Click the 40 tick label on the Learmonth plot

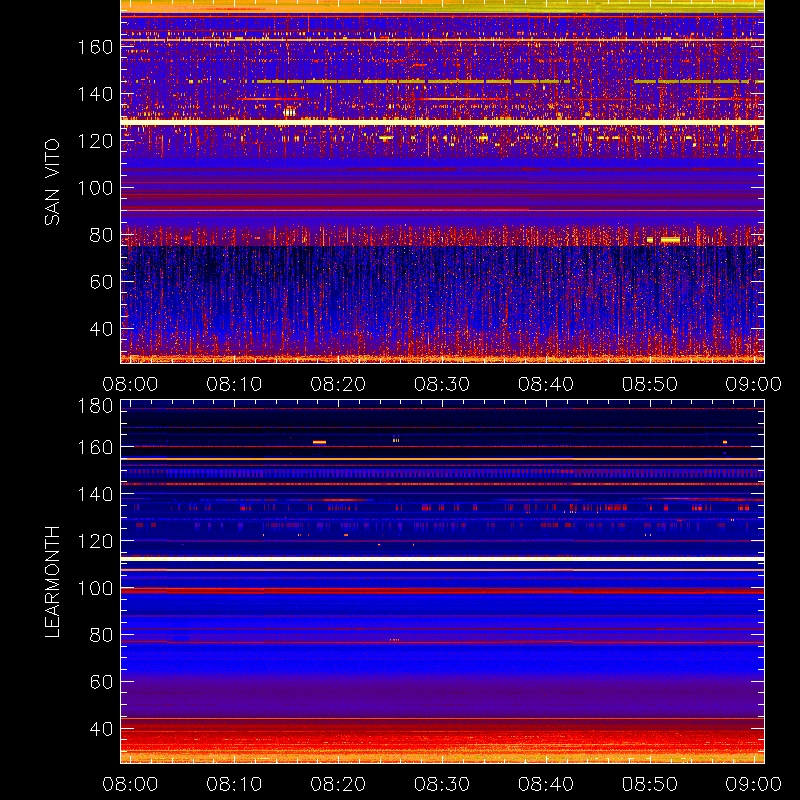pos(101,729)
